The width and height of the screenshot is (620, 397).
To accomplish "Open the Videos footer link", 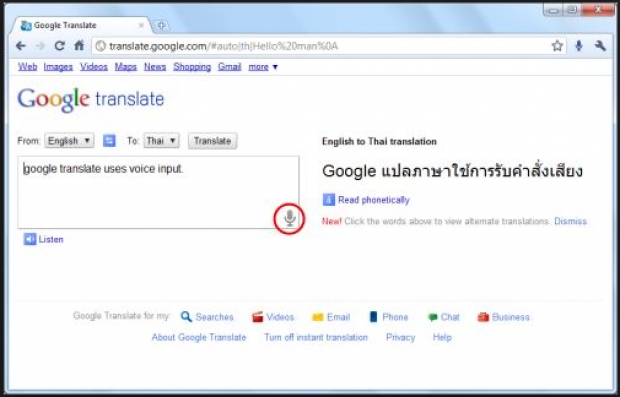I will click(x=280, y=317).
